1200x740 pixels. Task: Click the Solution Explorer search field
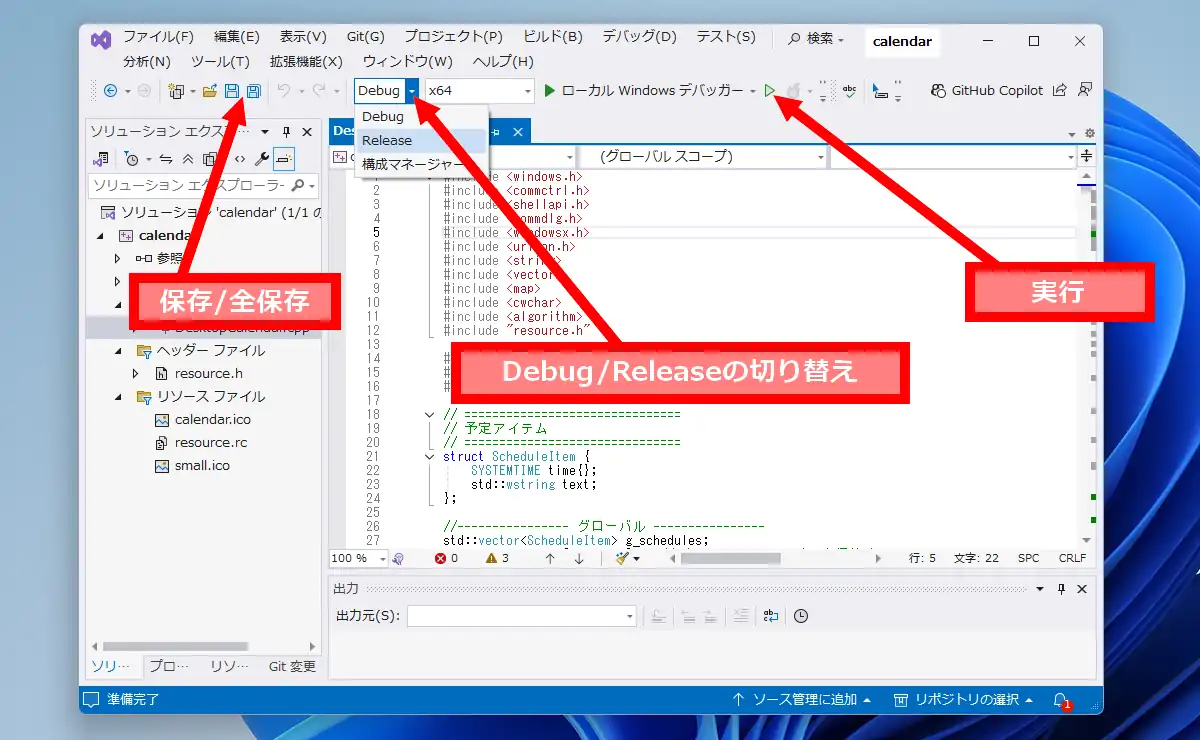203,186
